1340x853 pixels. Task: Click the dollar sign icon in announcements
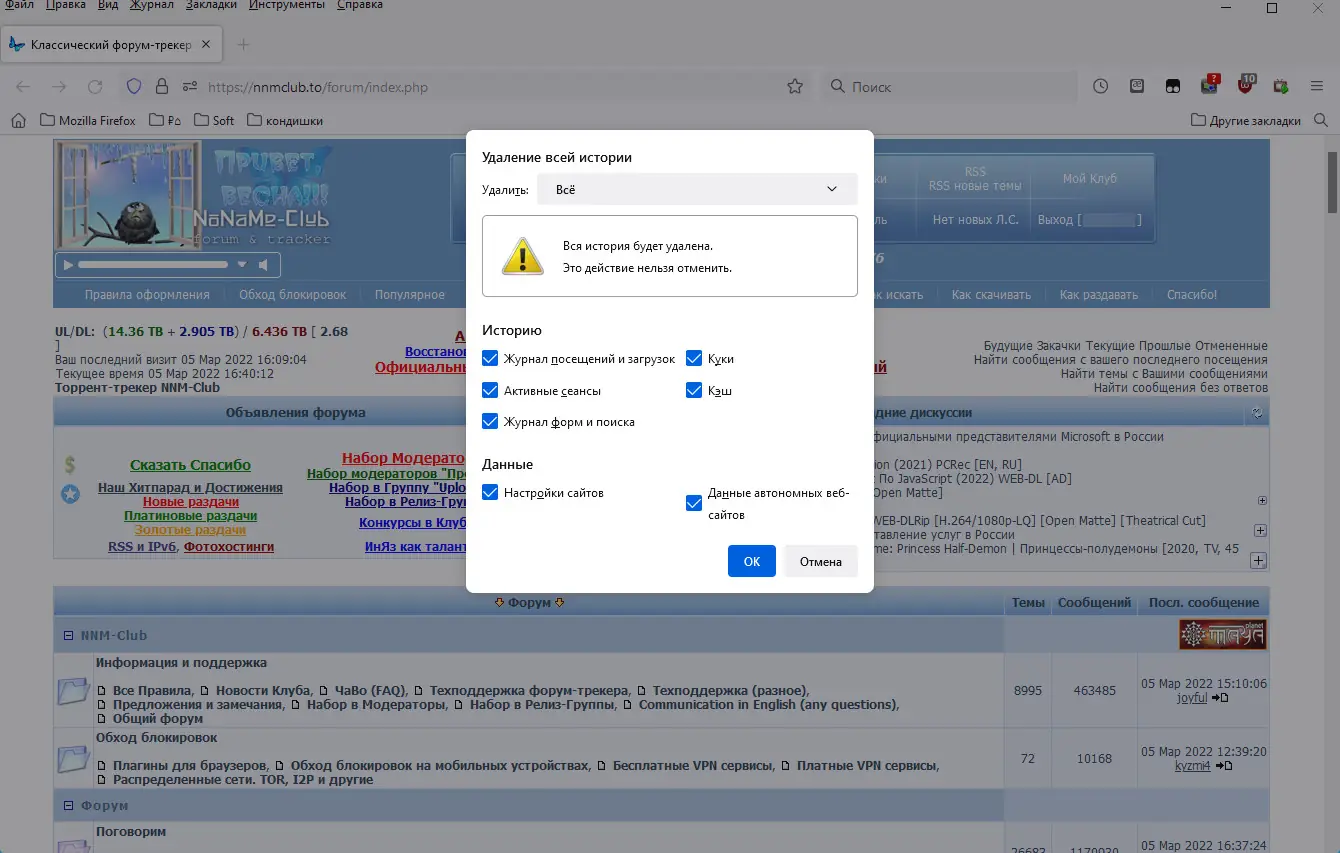coord(70,464)
